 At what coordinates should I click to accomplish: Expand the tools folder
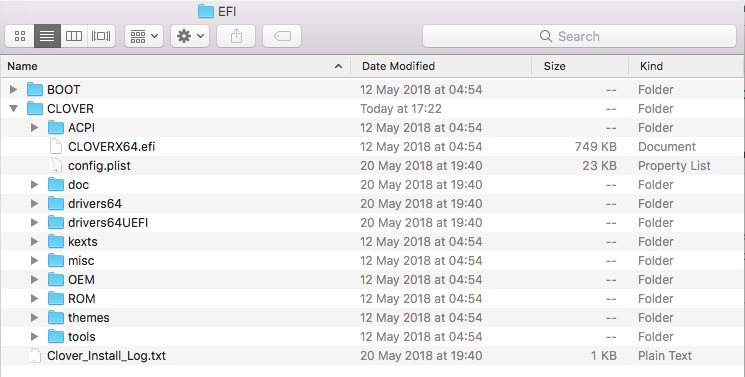(x=35, y=337)
